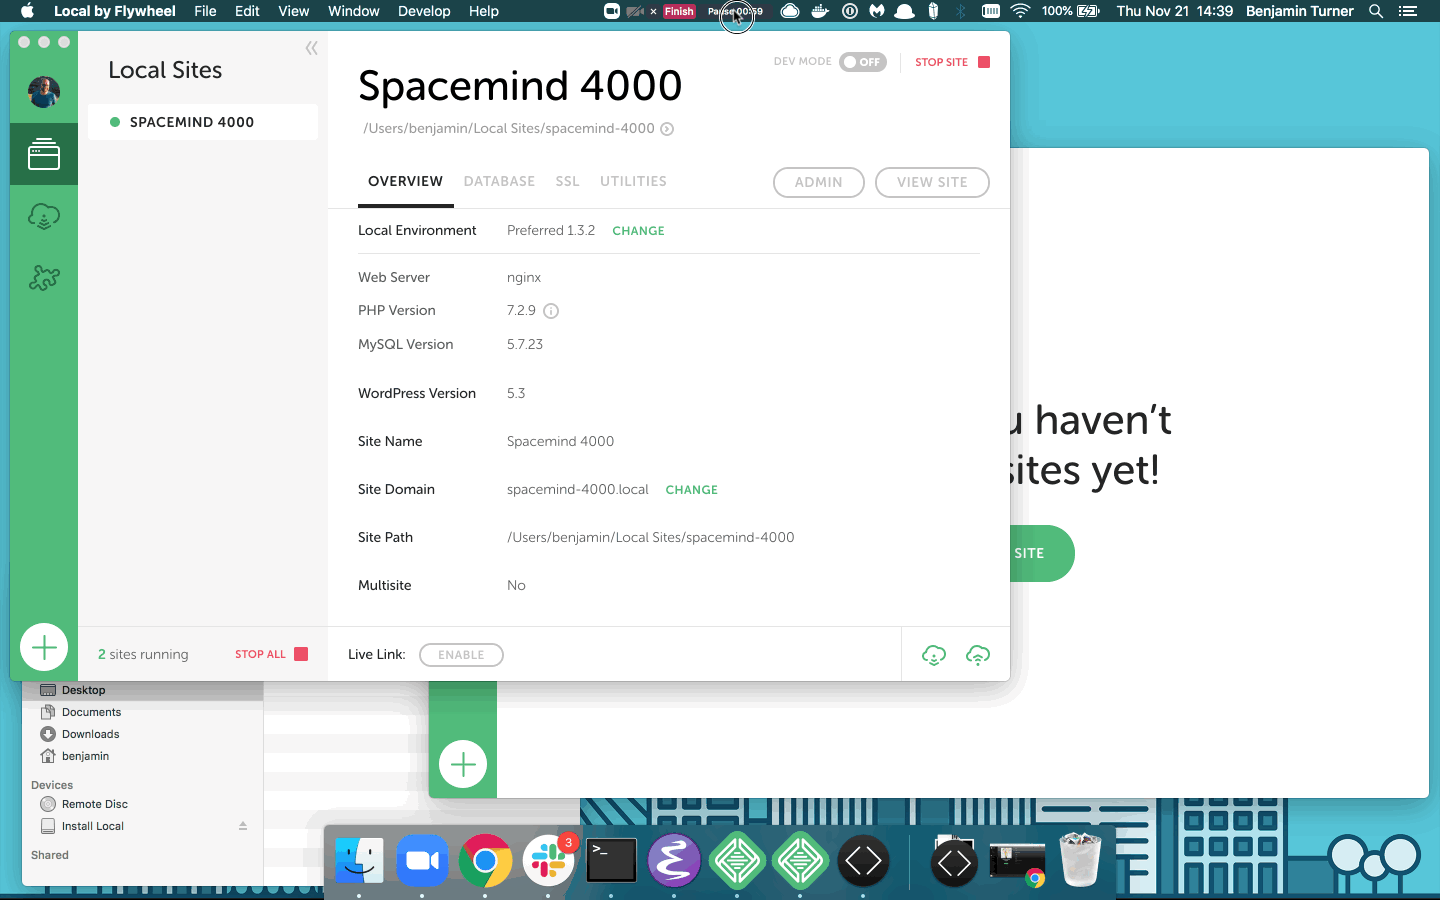
Task: Switch to the Overview tab
Action: [405, 182]
